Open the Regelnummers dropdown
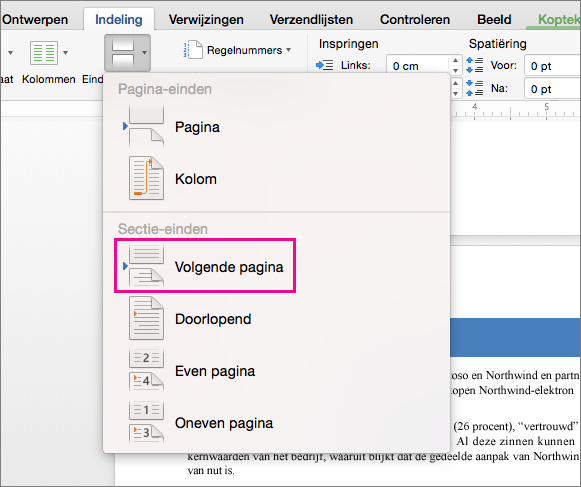This screenshot has width=581, height=487. tap(289, 50)
